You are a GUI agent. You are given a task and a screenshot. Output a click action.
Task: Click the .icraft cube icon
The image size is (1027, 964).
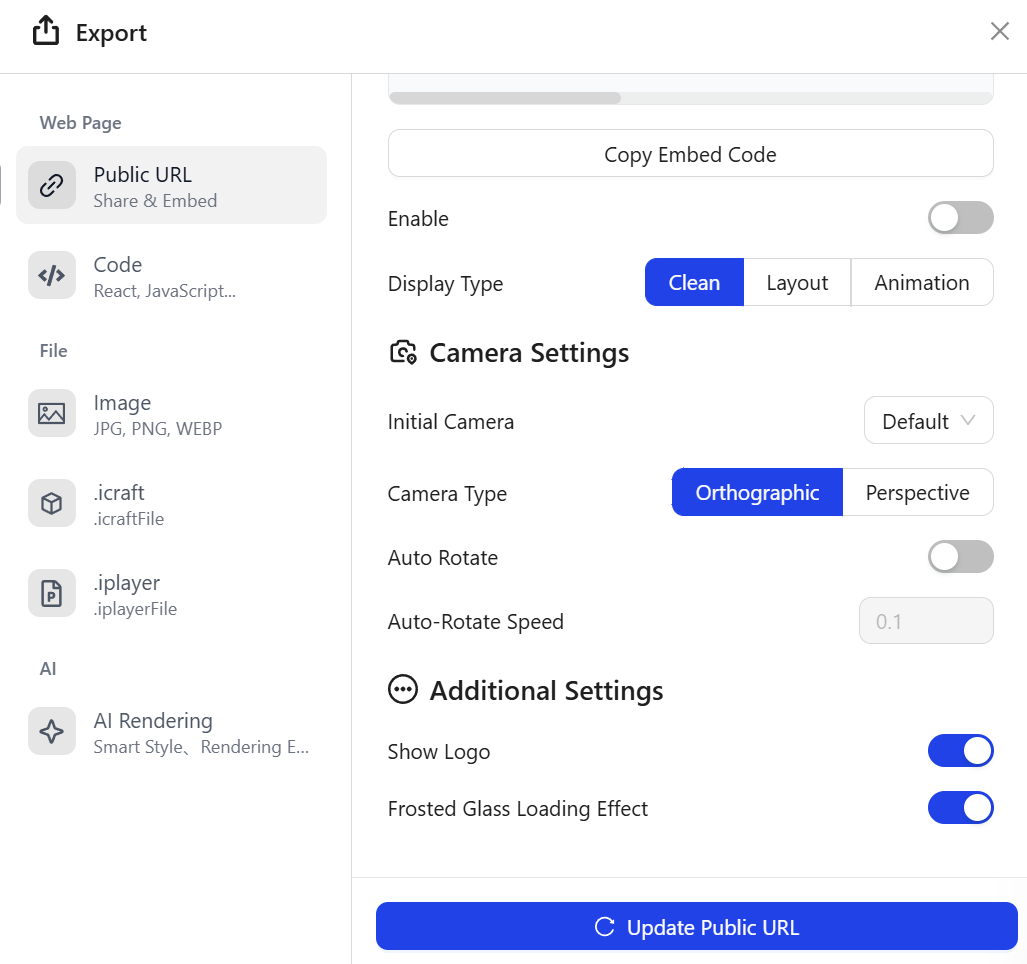[x=52, y=503]
